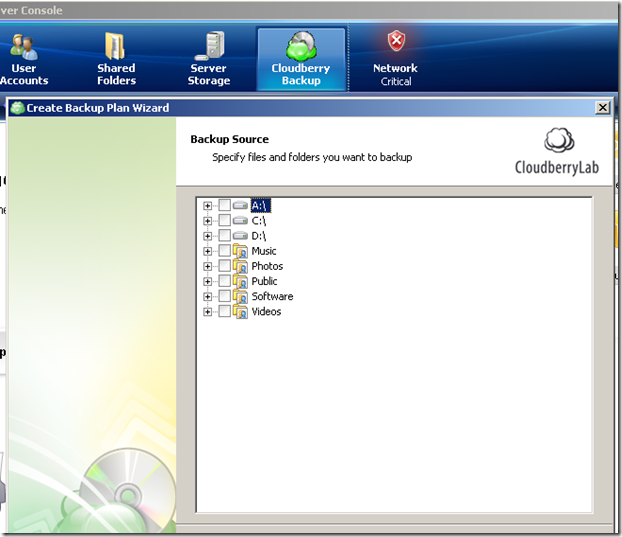The image size is (622, 537).
Task: Select the D:\ tree label
Action: point(259,236)
